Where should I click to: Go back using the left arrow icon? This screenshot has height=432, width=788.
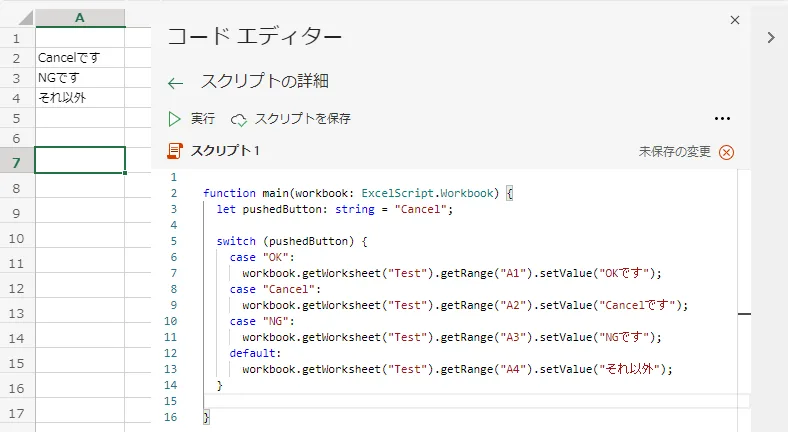(176, 83)
